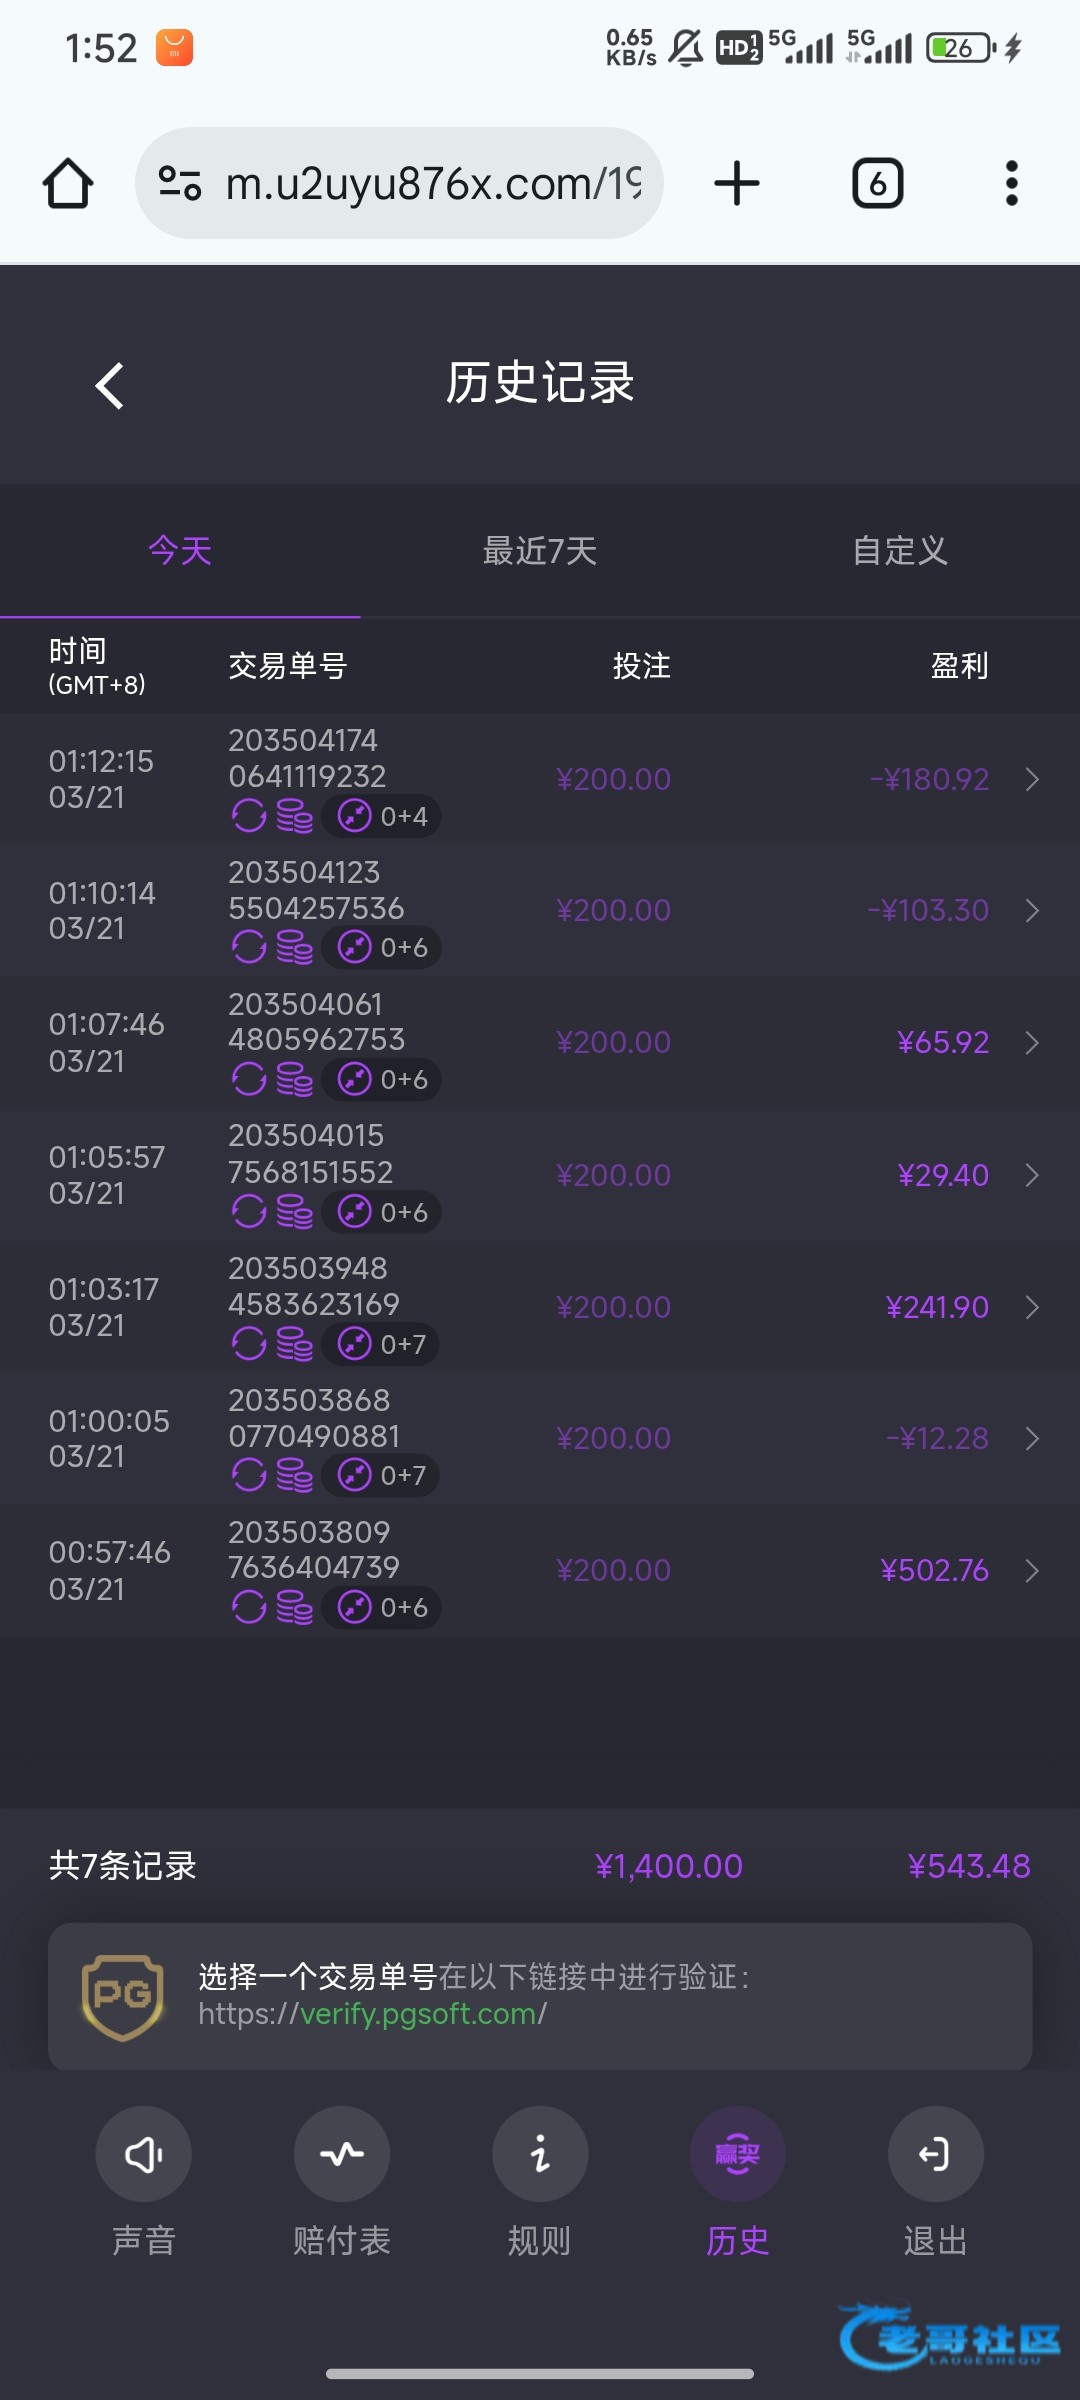Expand the 01:12:15 record with -¥180.92

pos(1032,779)
